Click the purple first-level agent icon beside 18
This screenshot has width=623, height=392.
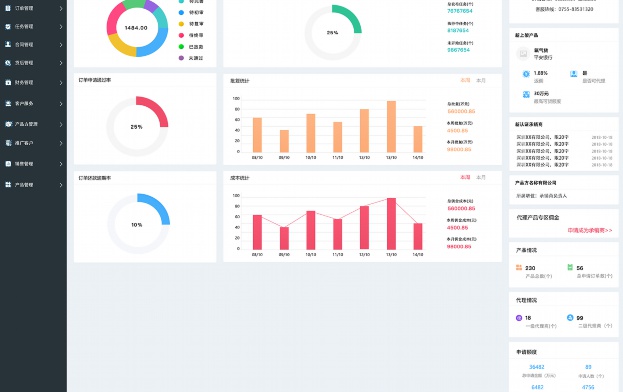click(x=519, y=318)
